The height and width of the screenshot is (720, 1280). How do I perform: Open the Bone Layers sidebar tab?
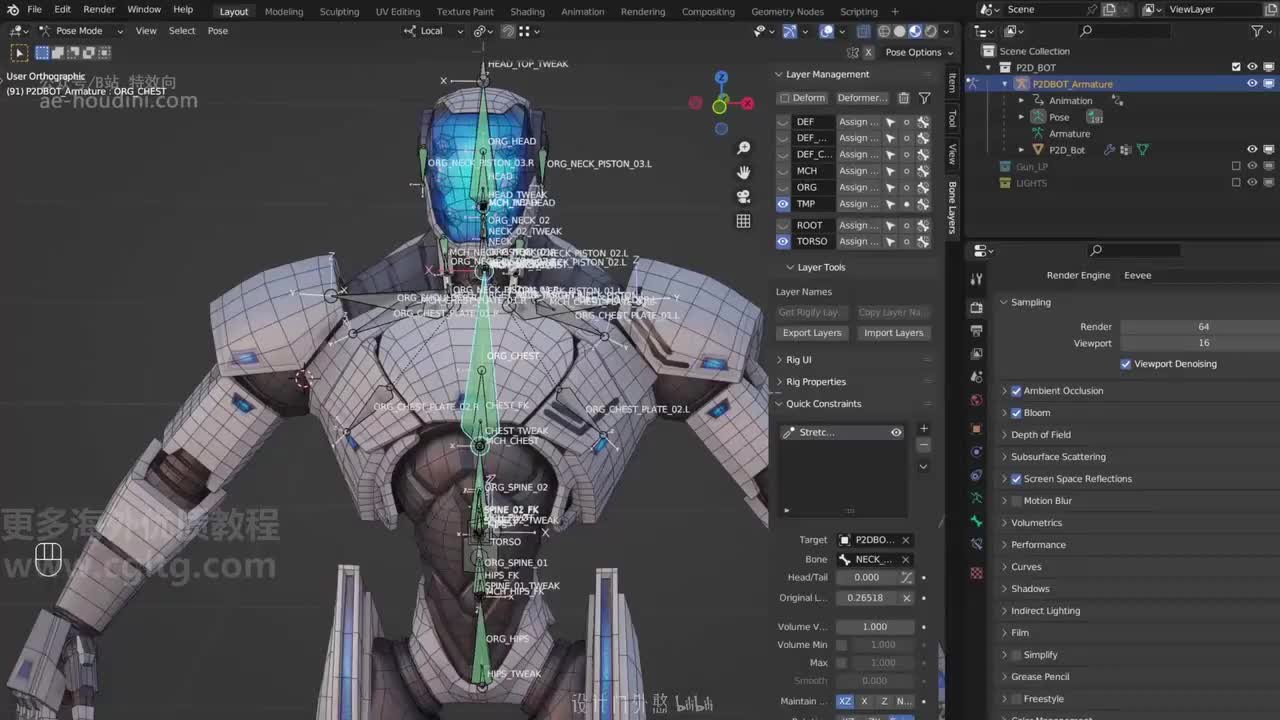[952, 208]
